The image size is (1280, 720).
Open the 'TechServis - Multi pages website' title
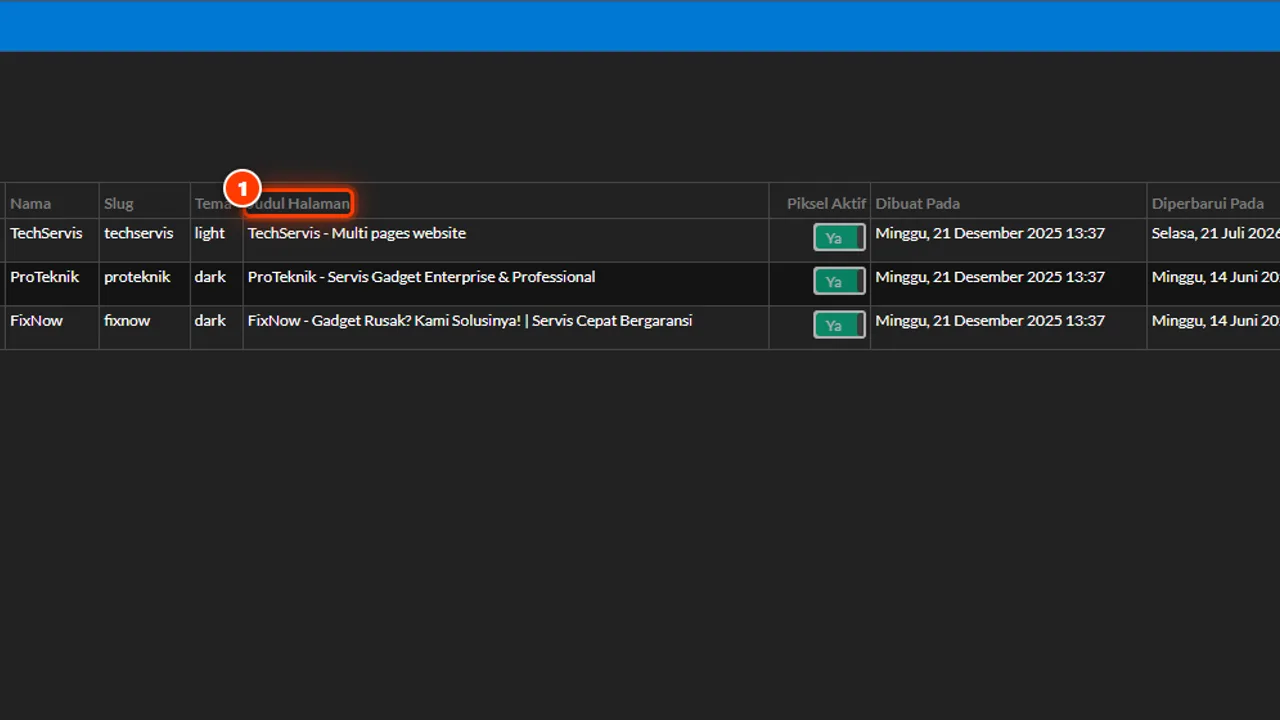(x=357, y=233)
